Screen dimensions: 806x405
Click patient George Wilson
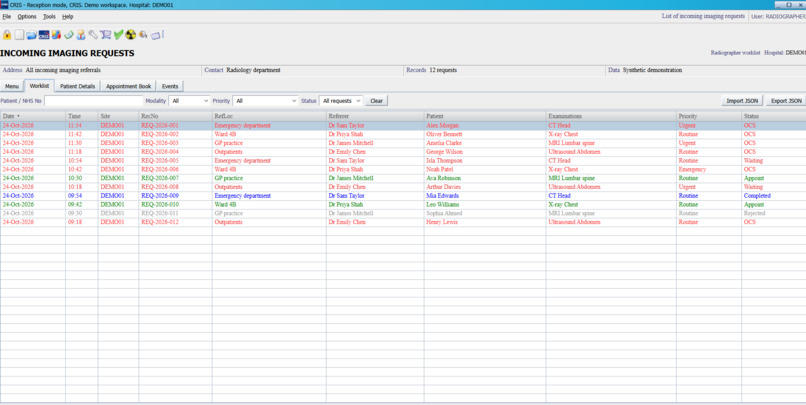click(x=444, y=152)
